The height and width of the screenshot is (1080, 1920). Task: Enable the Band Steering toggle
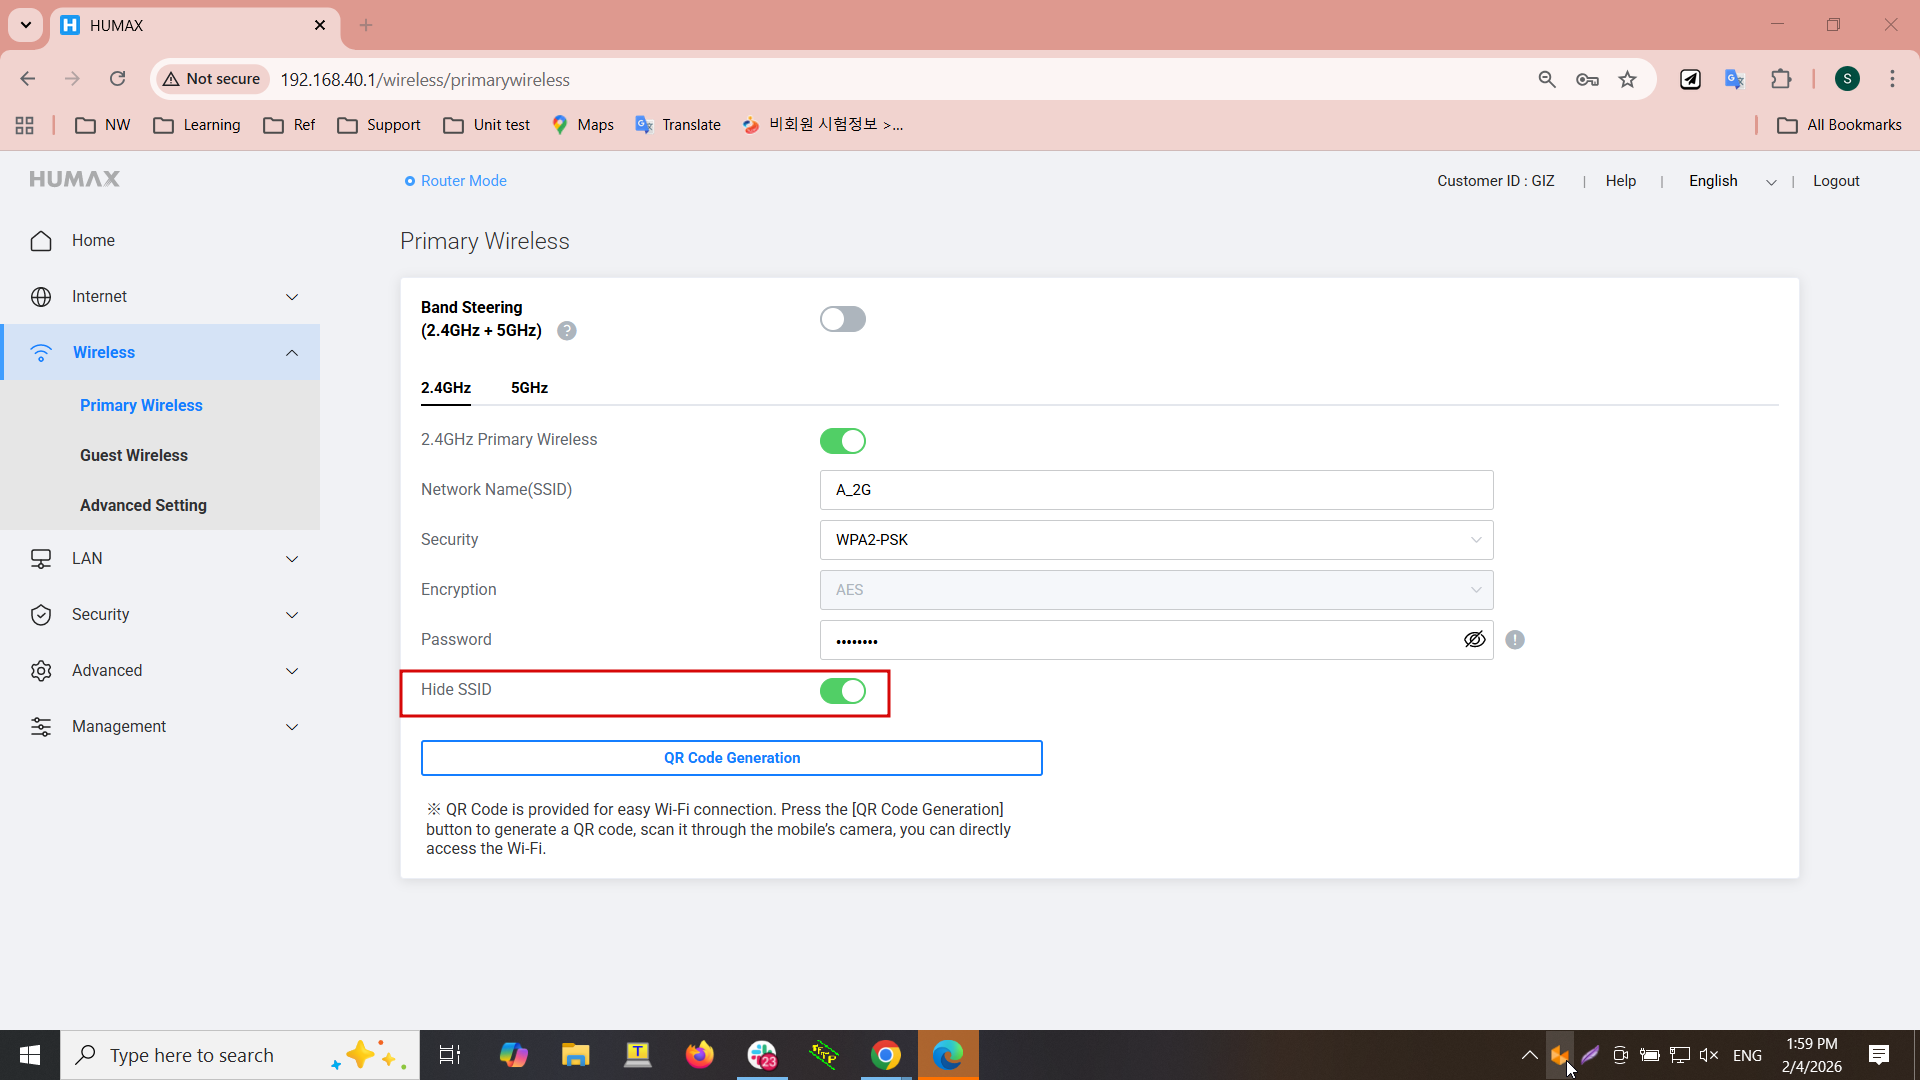842,319
